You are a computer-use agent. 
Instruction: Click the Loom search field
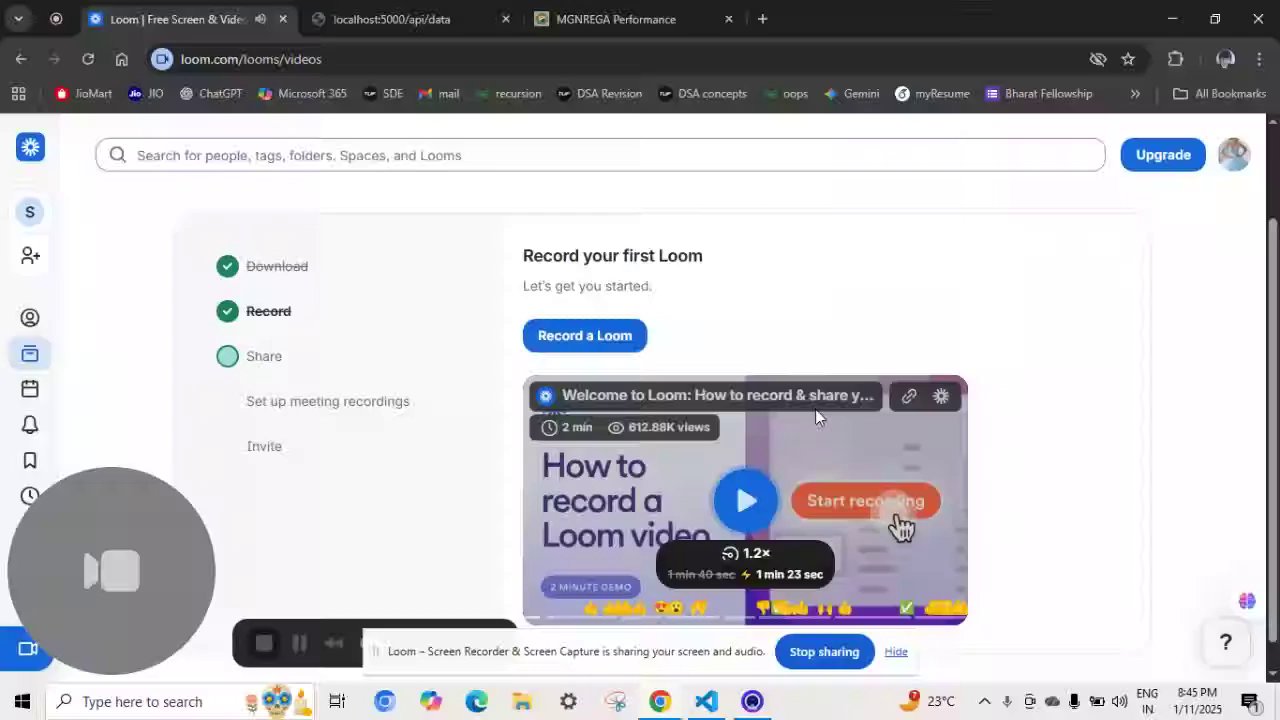tap(600, 155)
